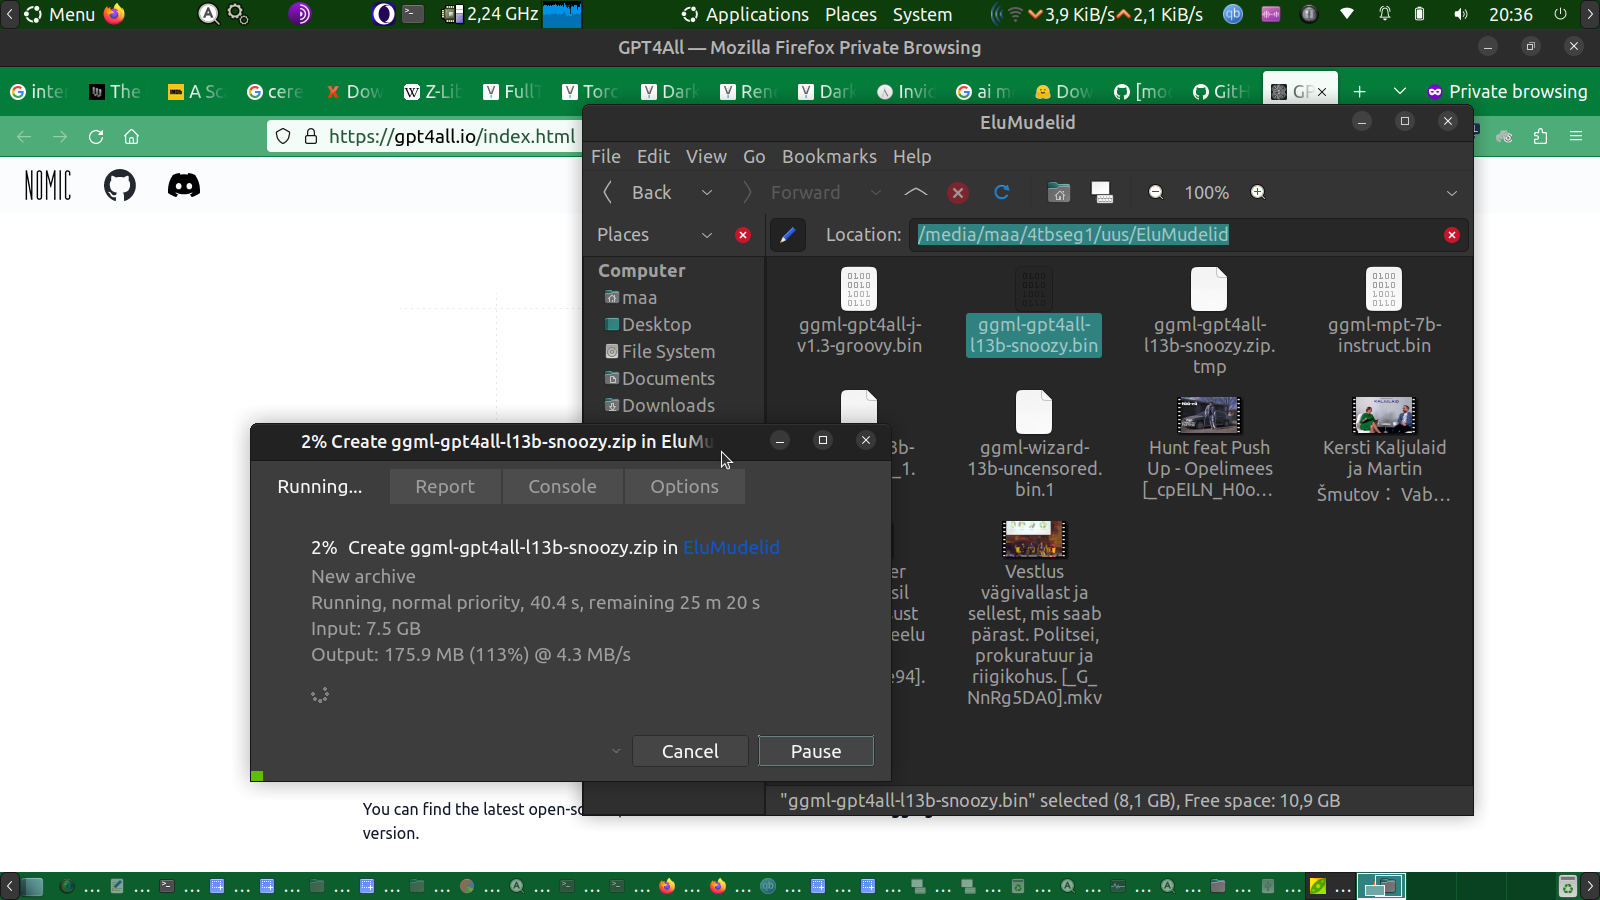Open the Bookmarks menu
This screenshot has height=900, width=1600.
(x=829, y=156)
